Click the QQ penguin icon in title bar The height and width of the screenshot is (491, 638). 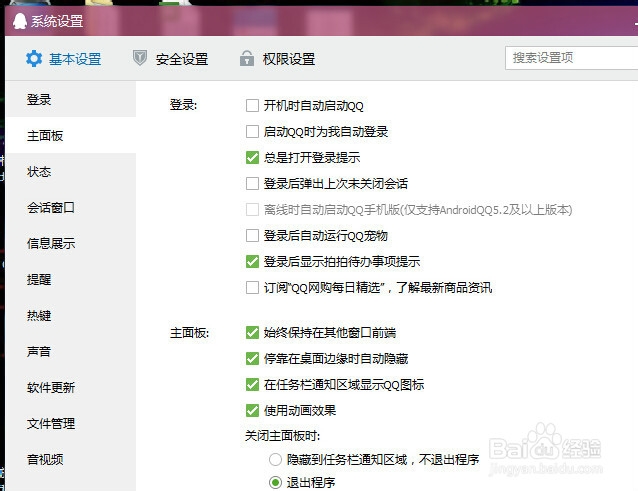pos(19,21)
